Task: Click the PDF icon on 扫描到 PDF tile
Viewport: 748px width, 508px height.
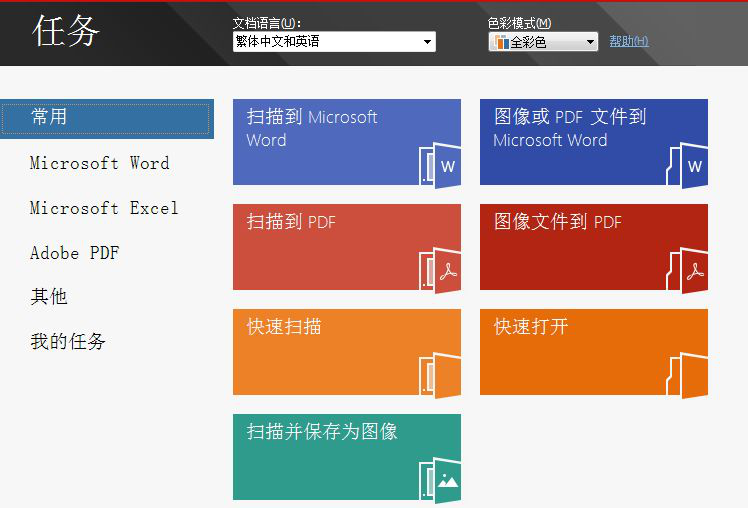Action: tap(440, 270)
